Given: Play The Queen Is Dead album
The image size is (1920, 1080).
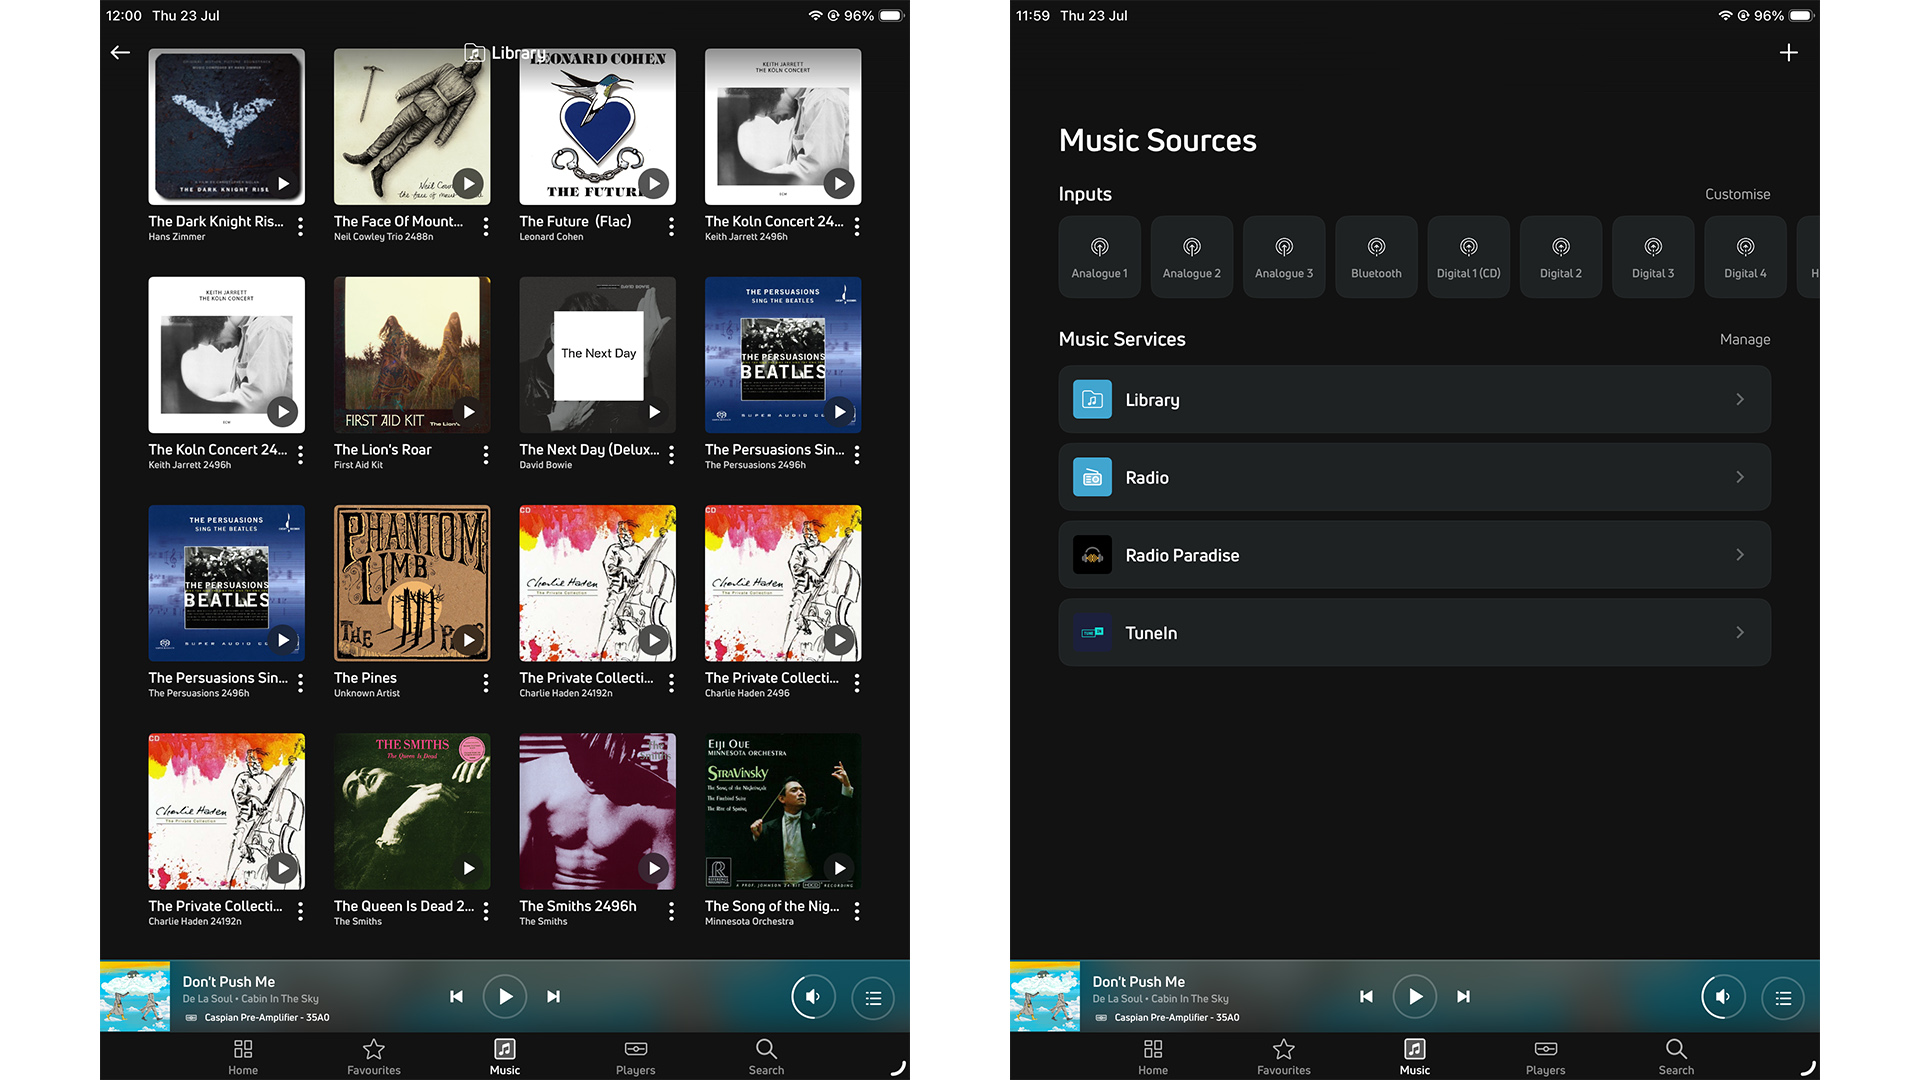Looking at the screenshot, I should click(468, 868).
